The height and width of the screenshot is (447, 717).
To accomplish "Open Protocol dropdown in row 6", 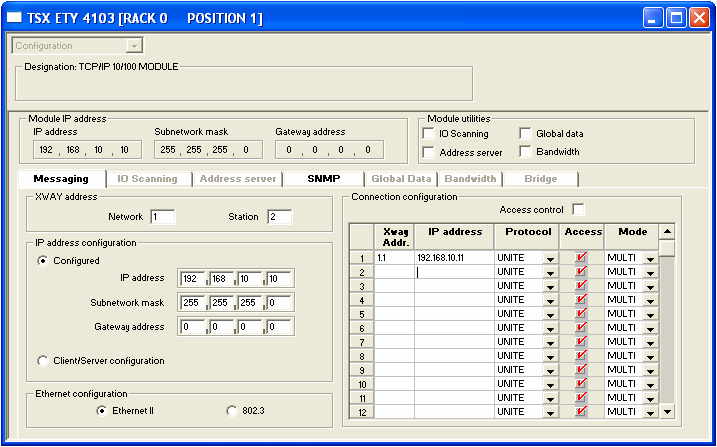I will [x=551, y=329].
